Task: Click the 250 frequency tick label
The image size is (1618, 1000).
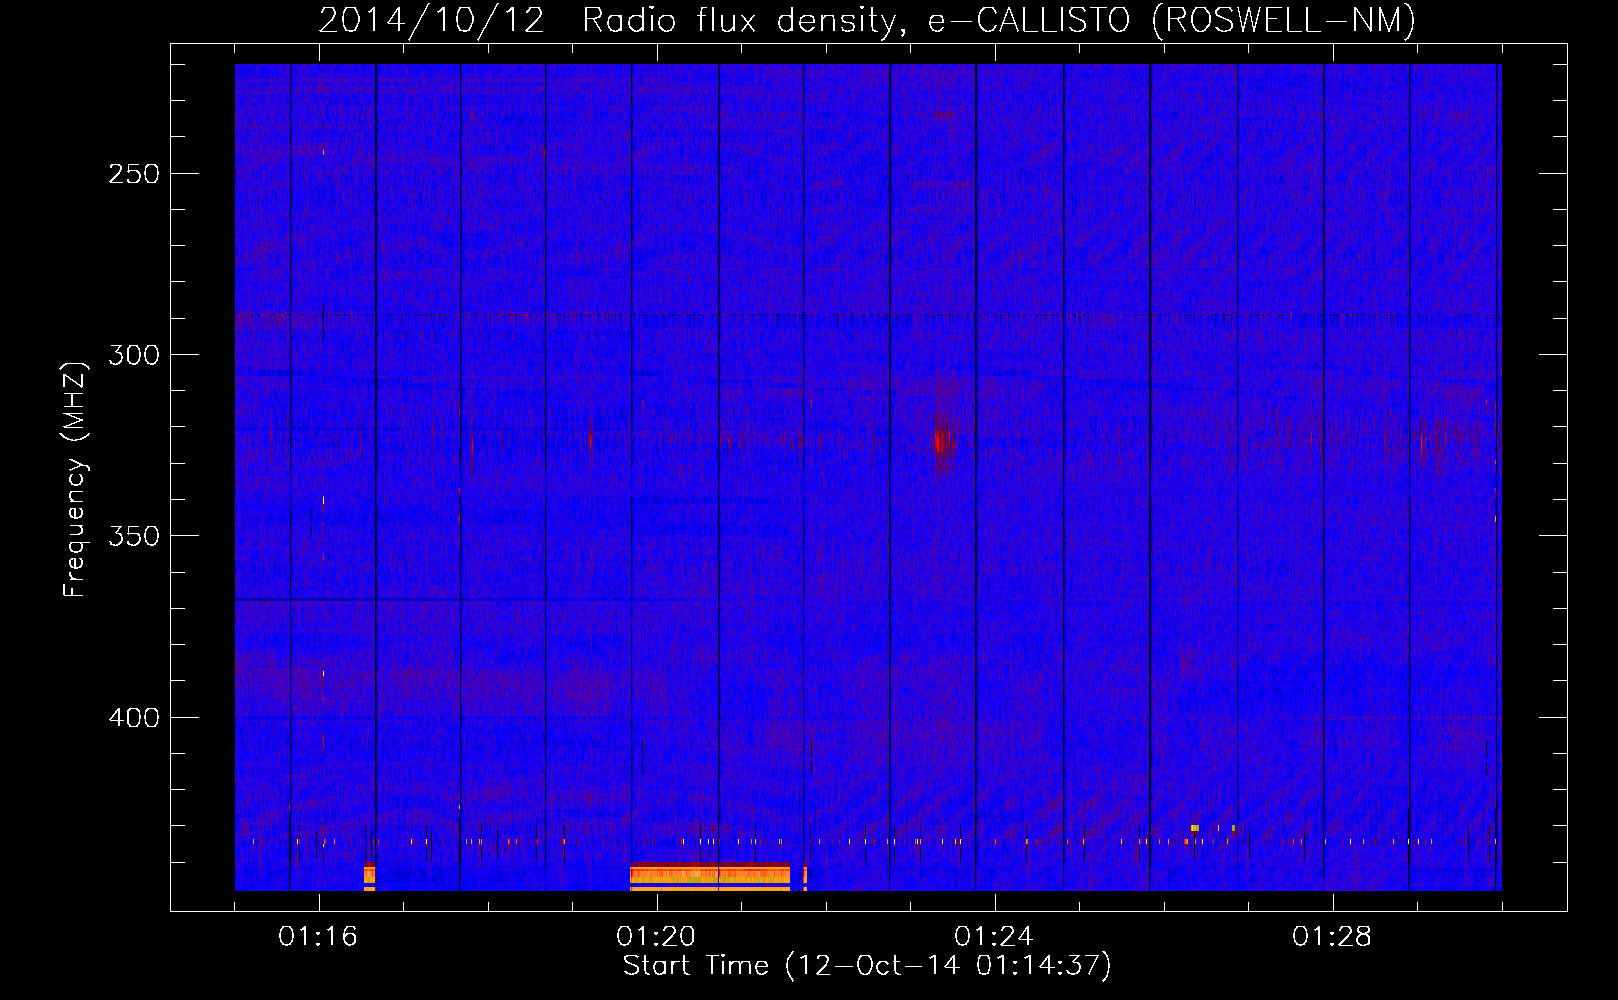Action: [134, 174]
